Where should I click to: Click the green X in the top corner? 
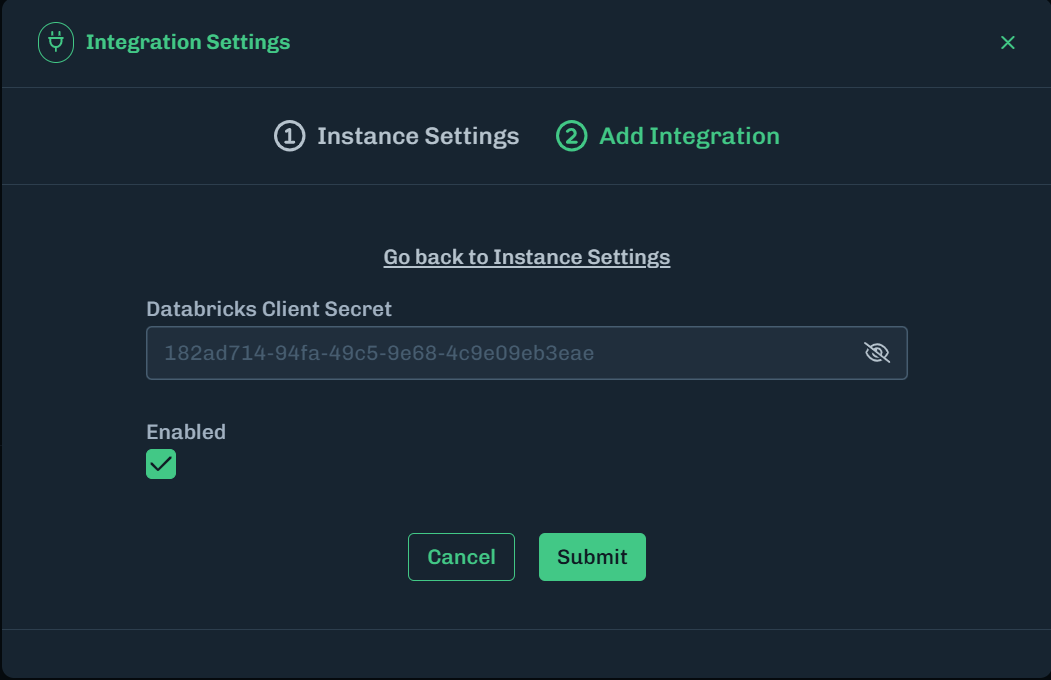coord(1007,42)
